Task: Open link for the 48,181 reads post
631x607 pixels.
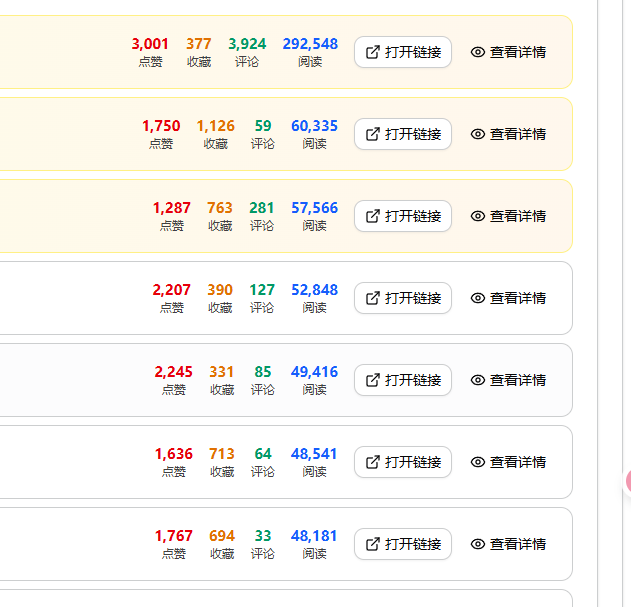Action: pos(403,544)
